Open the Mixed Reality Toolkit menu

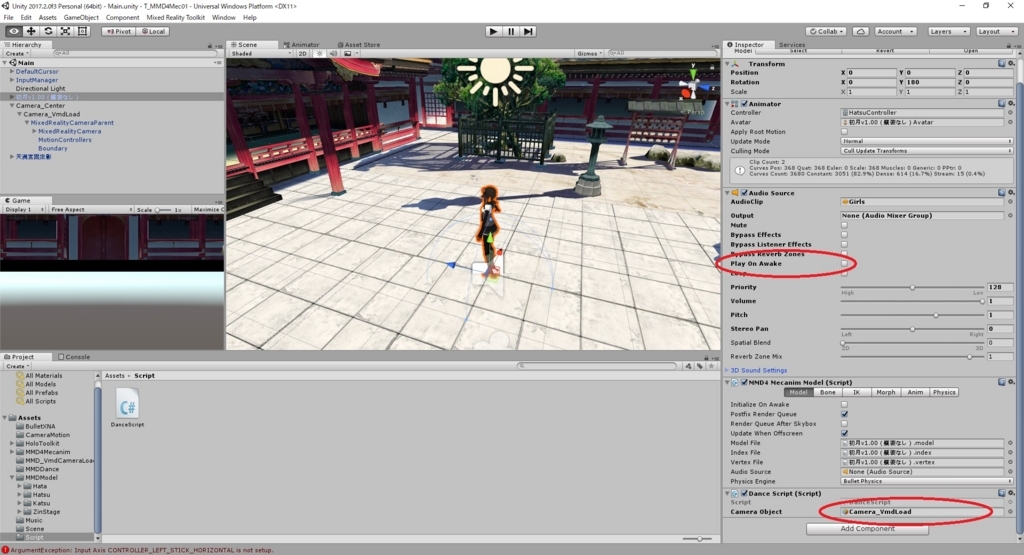175,18
